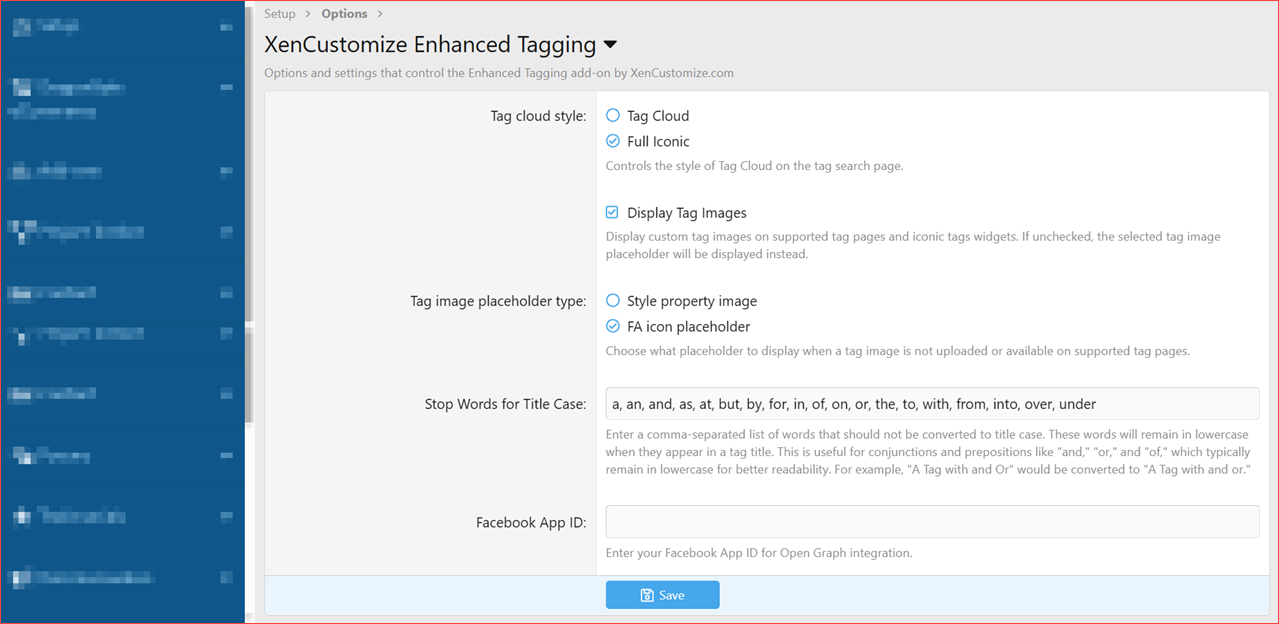Navigate to Setup via the breadcrumb
The height and width of the screenshot is (624, 1279).
279,13
